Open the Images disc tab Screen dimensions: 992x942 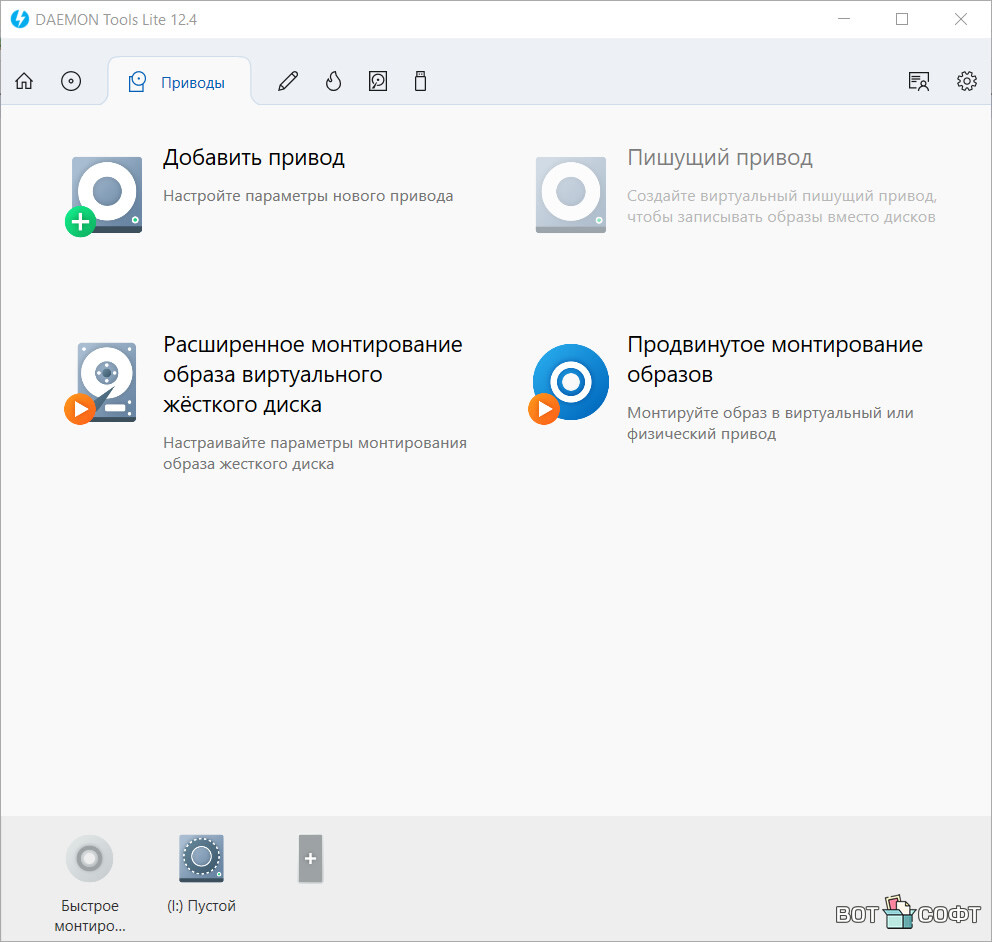pos(71,82)
